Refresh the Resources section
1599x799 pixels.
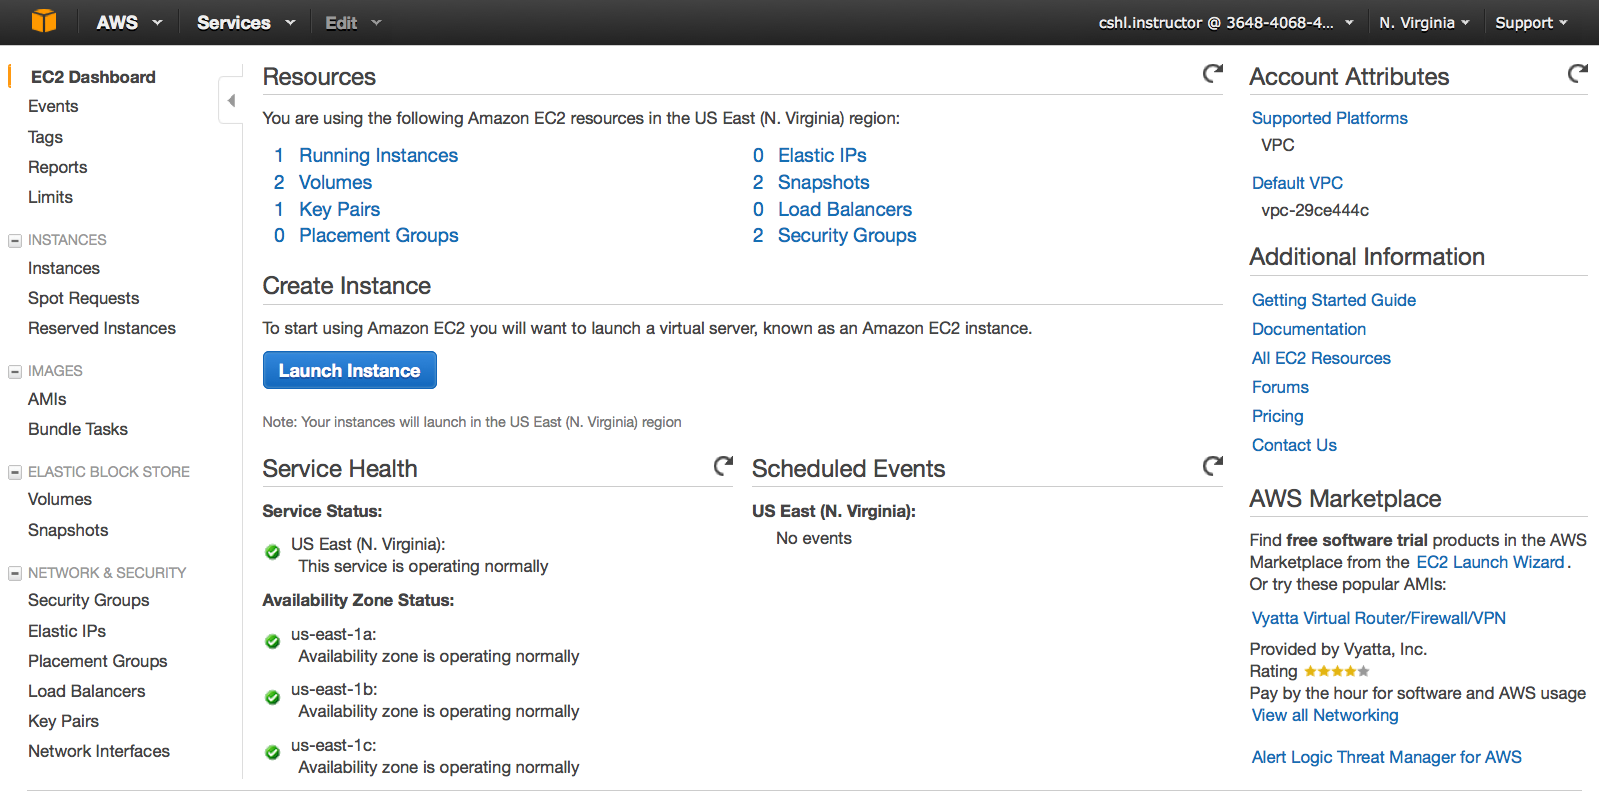[x=1212, y=73]
